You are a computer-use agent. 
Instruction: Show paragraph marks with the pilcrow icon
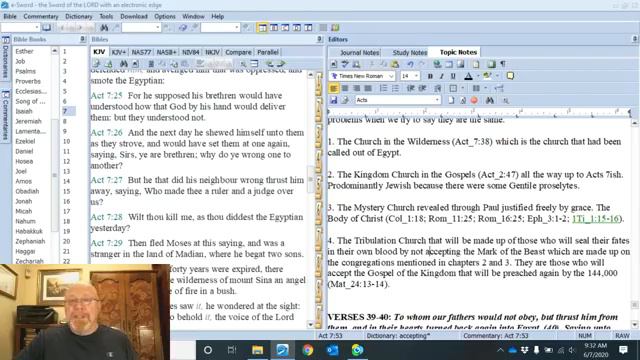(503, 64)
